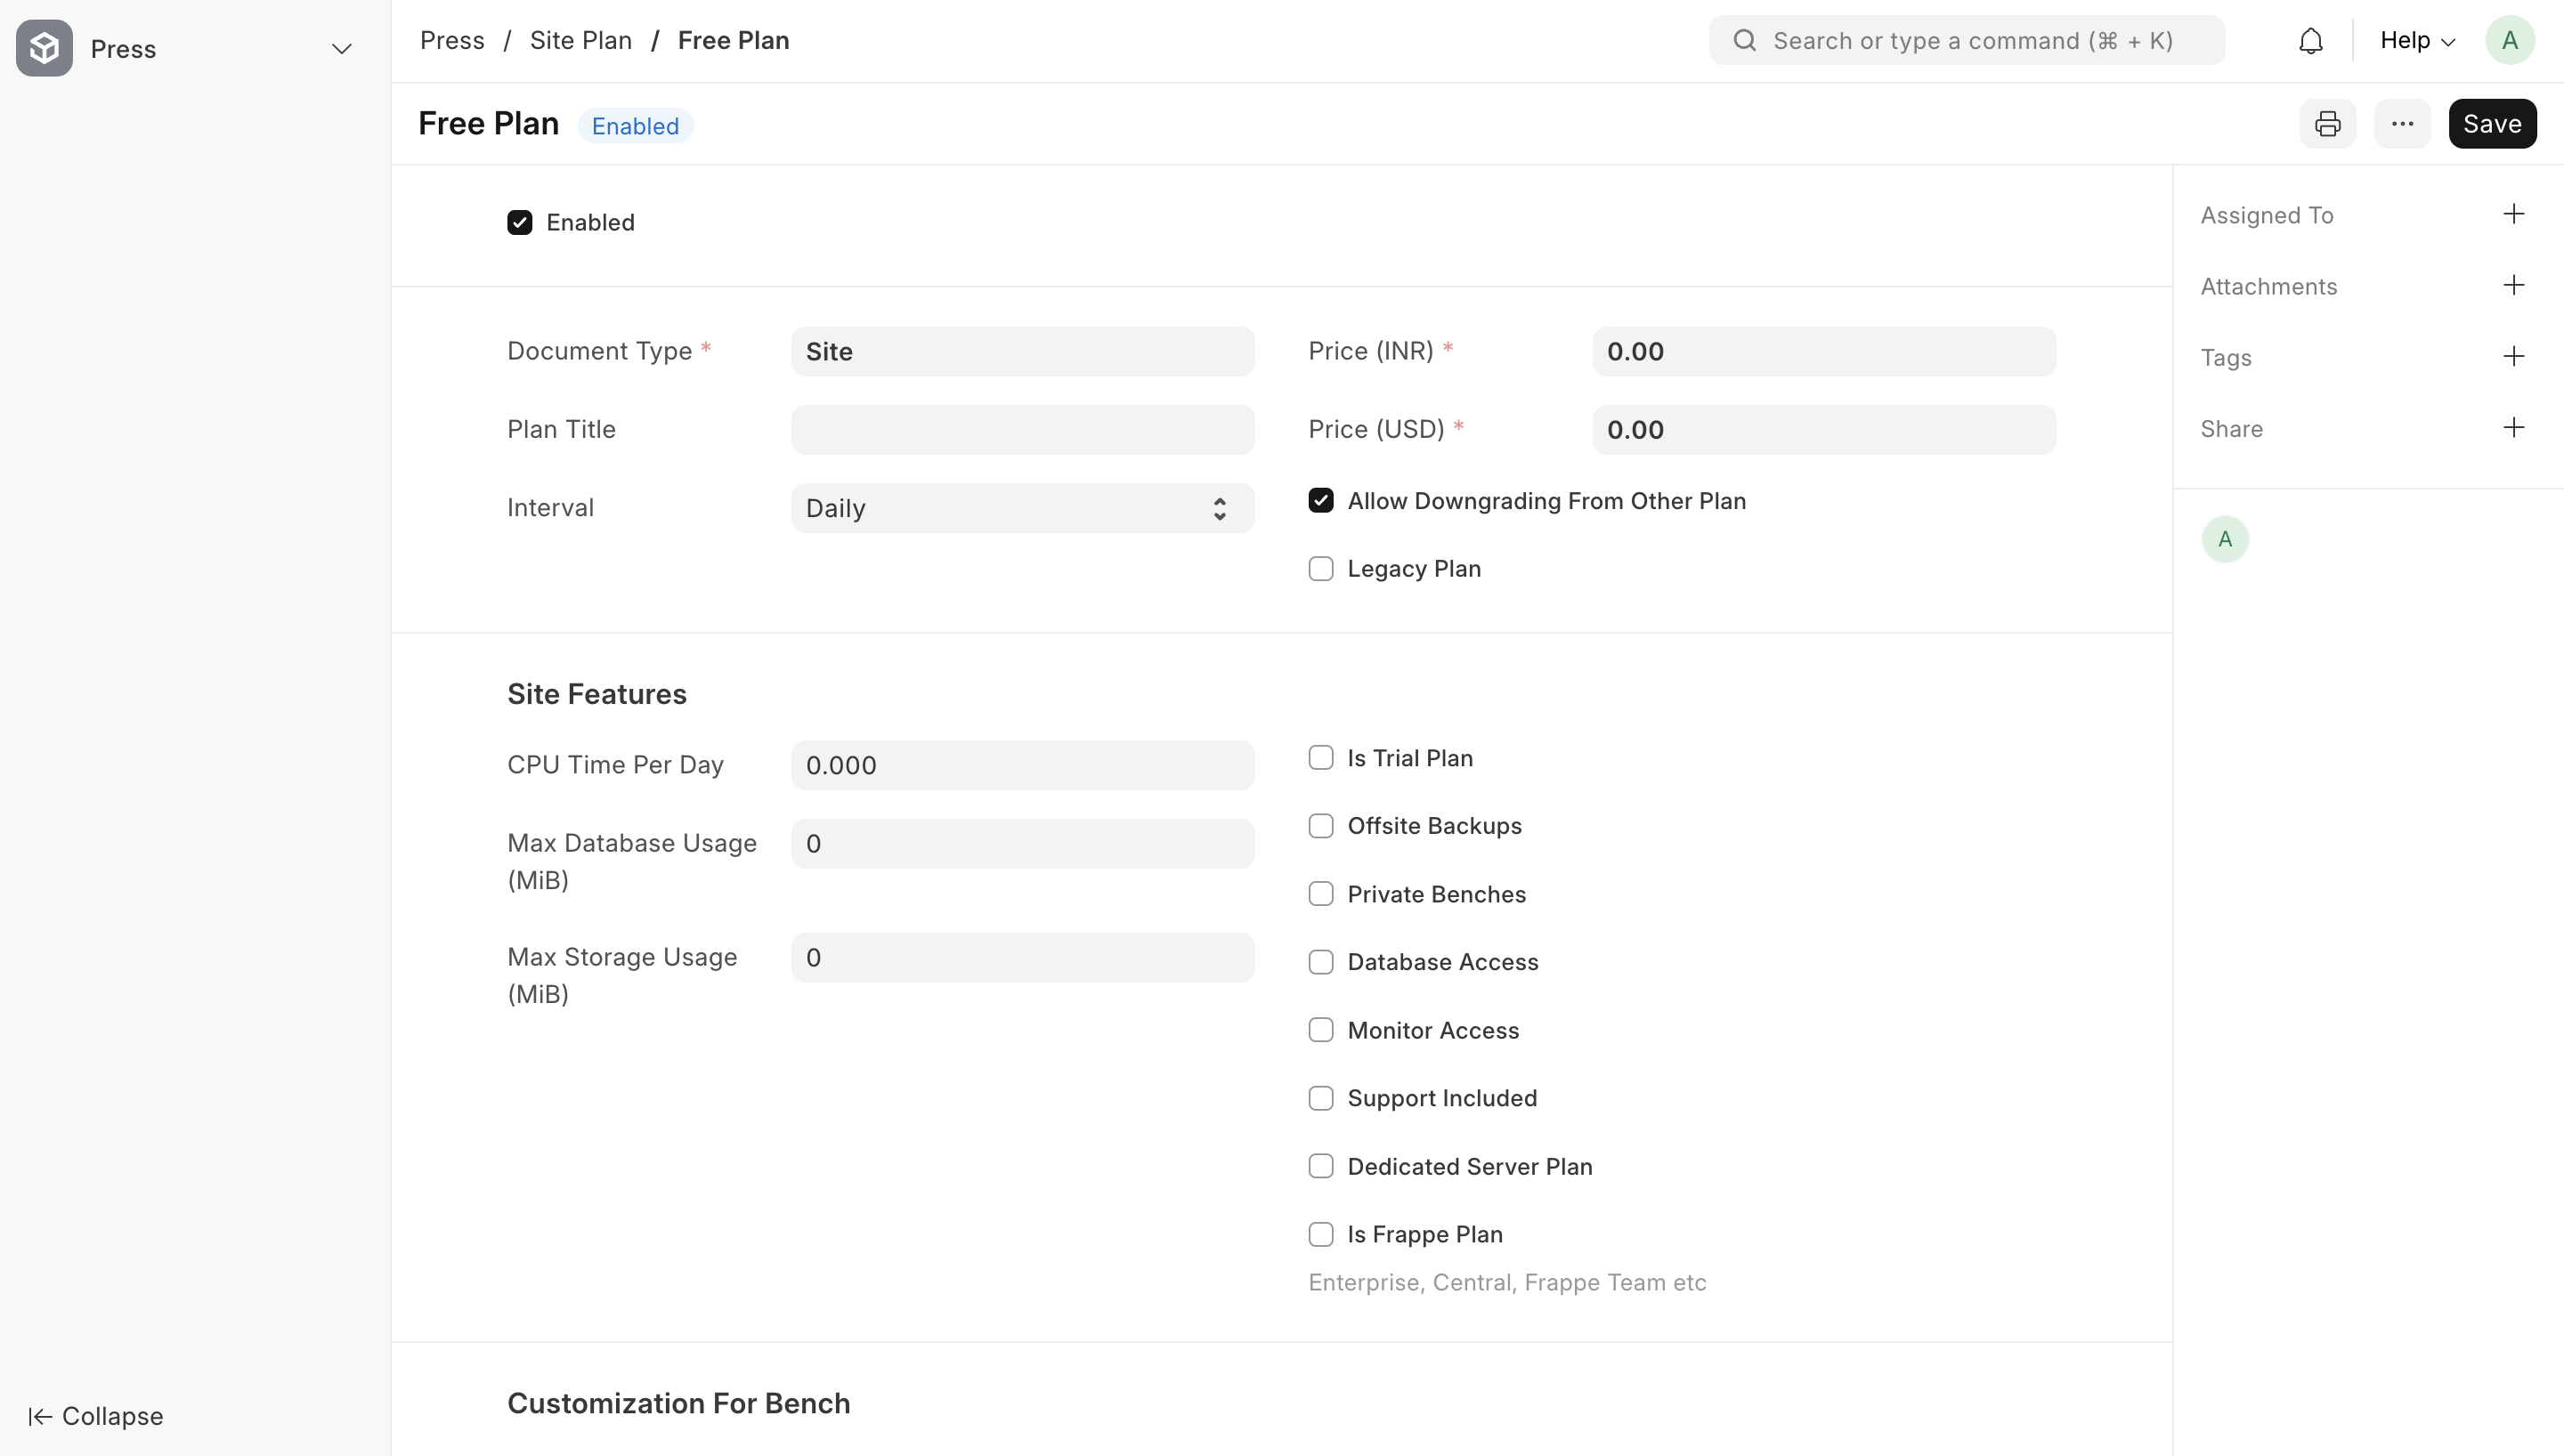Screen dimensions: 2564x1456
Task: Toggle Allow Downgrading From Other Plan
Action: click(1320, 501)
